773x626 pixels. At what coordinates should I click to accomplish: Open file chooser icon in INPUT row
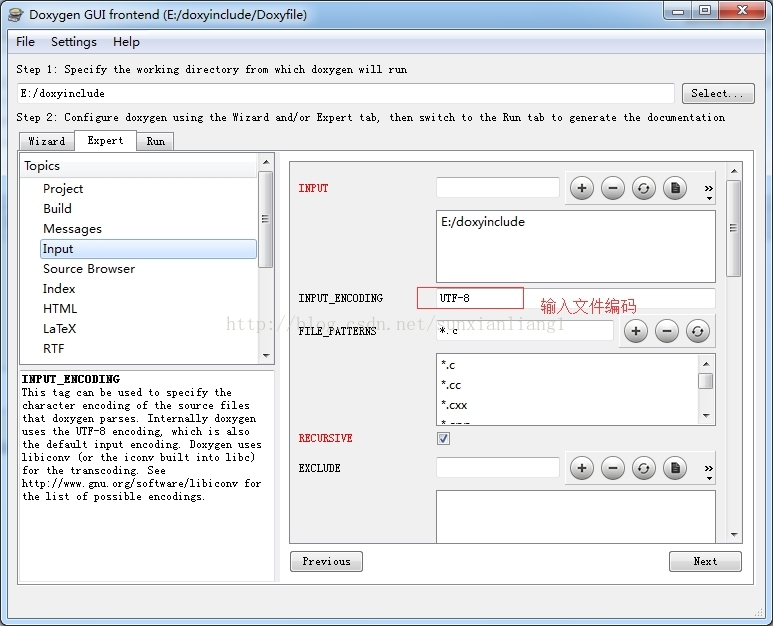click(675, 188)
